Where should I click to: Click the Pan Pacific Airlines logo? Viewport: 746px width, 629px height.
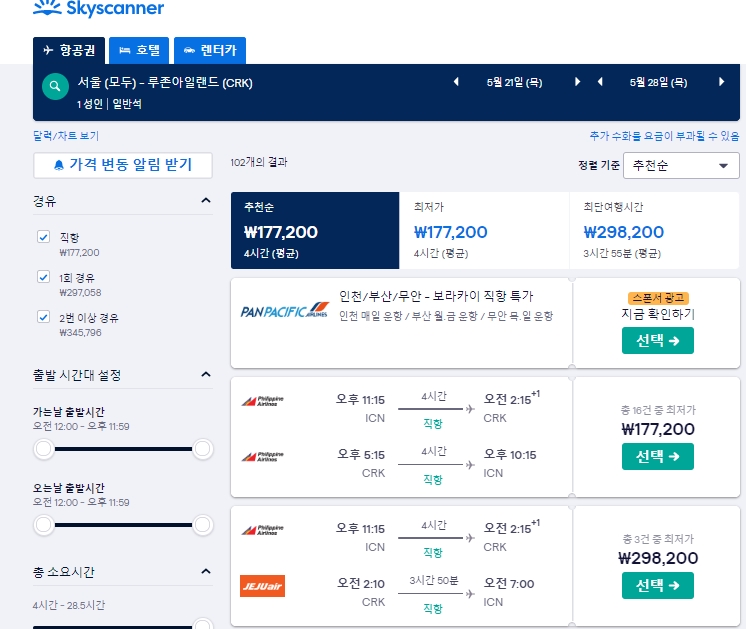pyautogui.click(x=285, y=310)
